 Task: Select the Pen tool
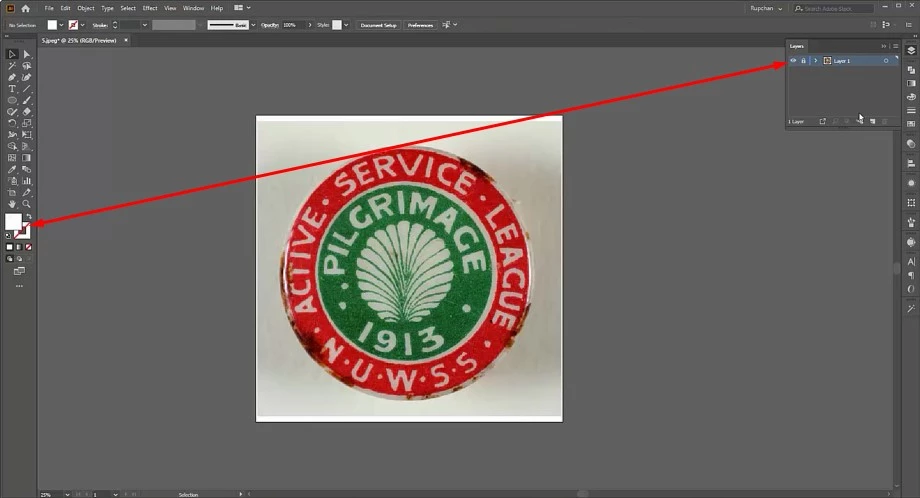12,77
